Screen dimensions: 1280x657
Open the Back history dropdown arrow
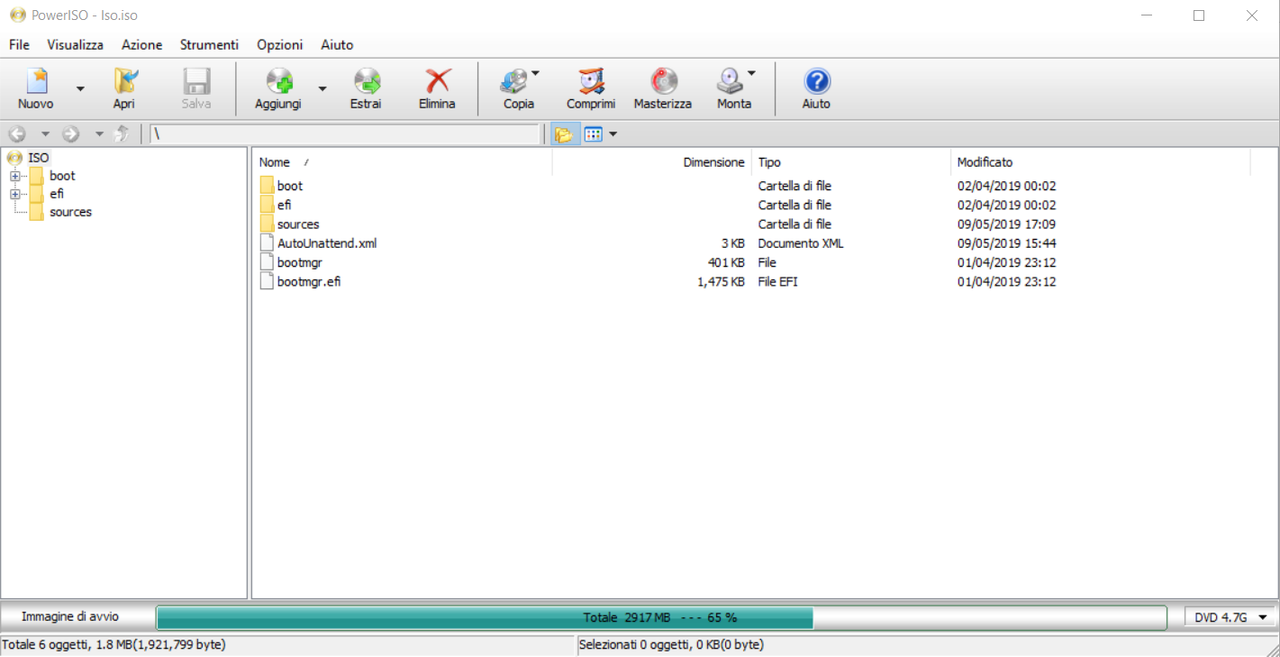coord(45,134)
